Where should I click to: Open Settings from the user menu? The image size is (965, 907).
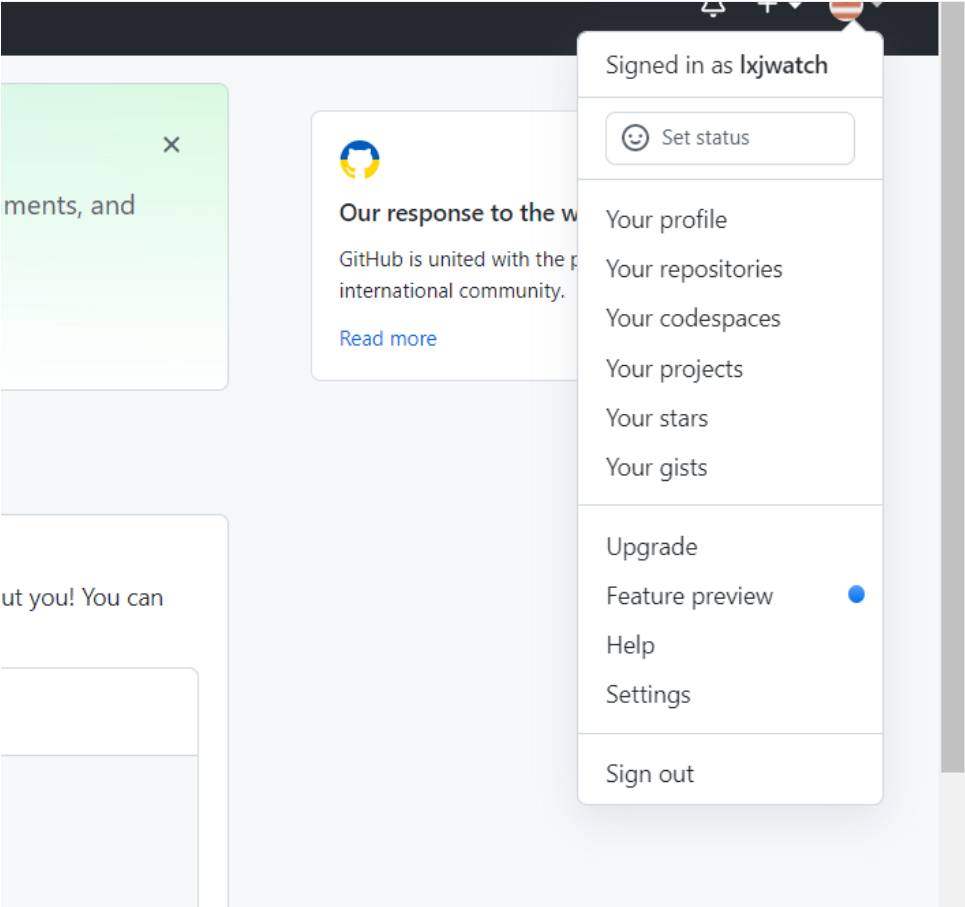[x=648, y=694]
